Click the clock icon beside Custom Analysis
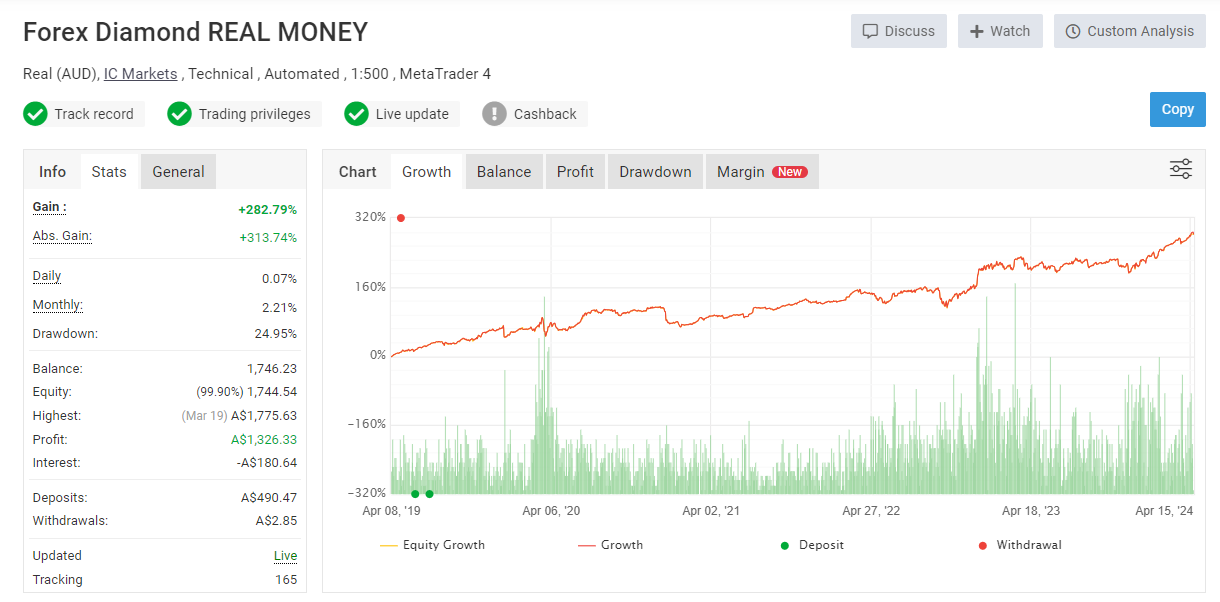The image size is (1220, 602). point(1075,30)
